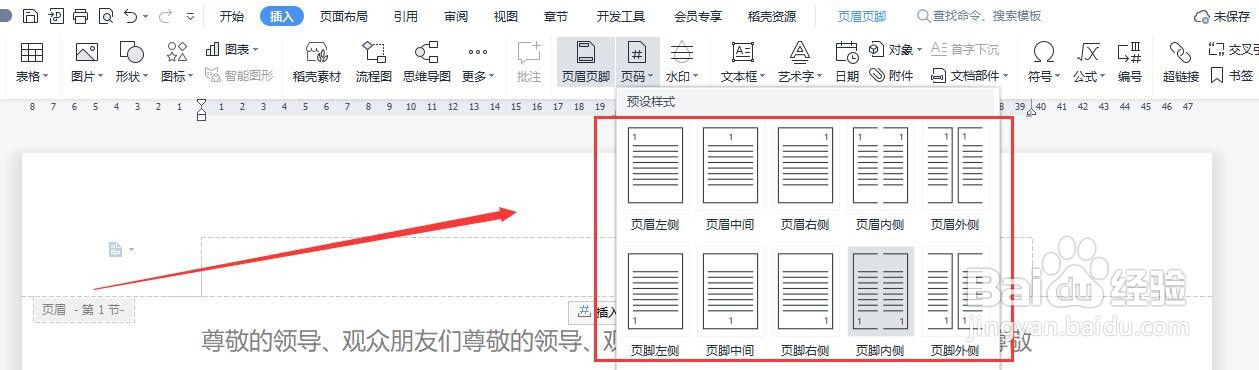This screenshot has width=1259, height=370.
Task: Undo the last action
Action: click(131, 16)
